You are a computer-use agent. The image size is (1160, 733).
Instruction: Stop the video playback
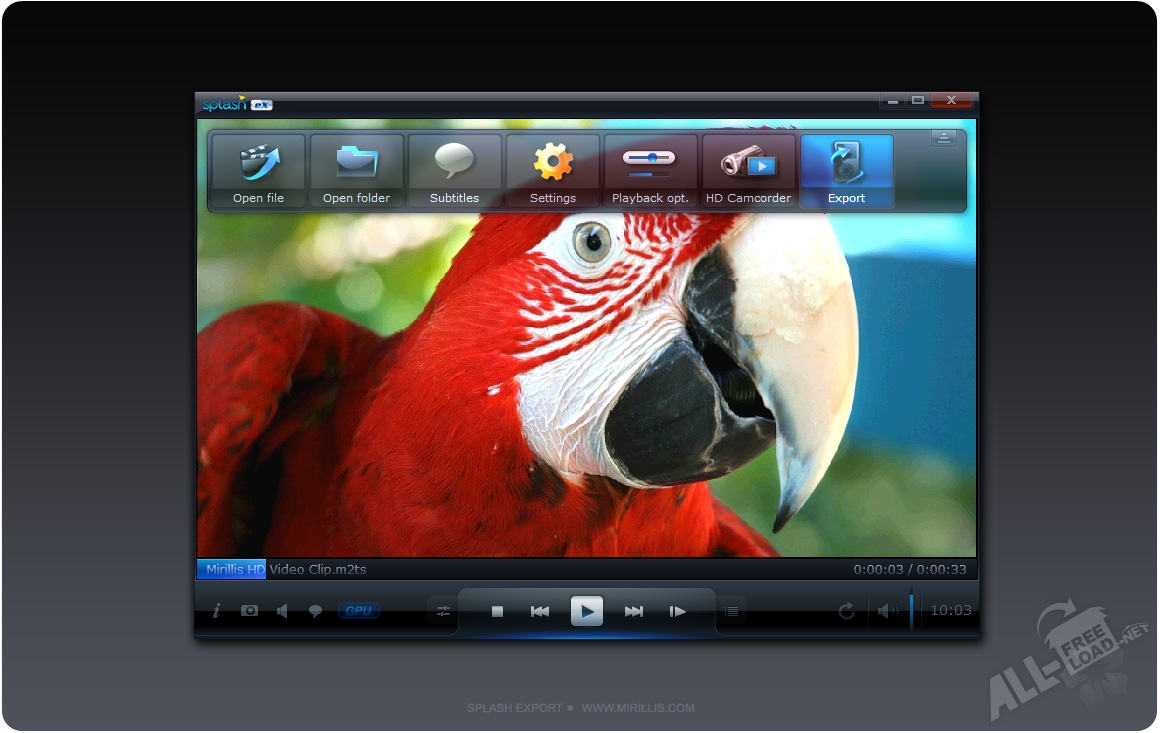pyautogui.click(x=497, y=611)
